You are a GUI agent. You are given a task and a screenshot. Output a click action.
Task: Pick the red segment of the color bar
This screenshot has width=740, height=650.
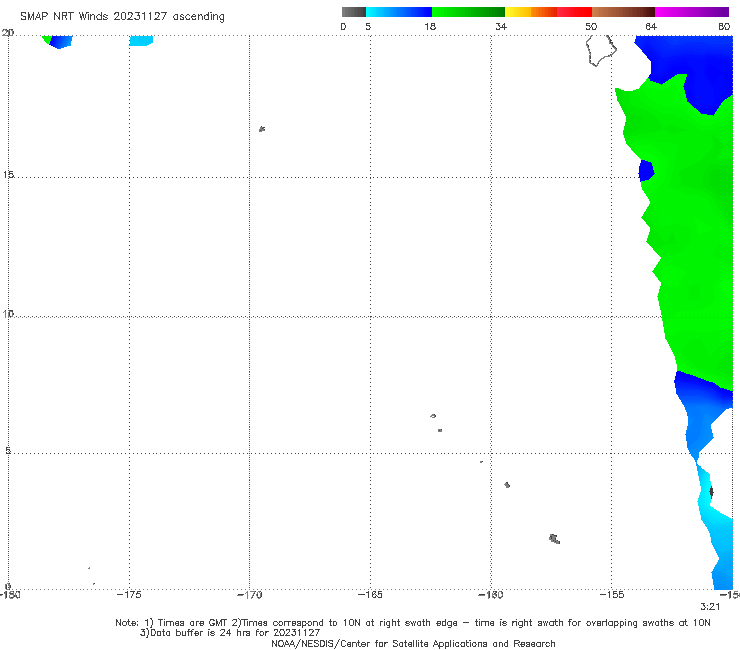click(574, 12)
